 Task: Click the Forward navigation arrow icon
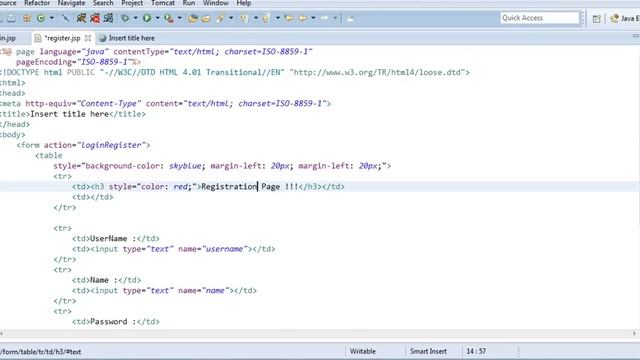325,18
